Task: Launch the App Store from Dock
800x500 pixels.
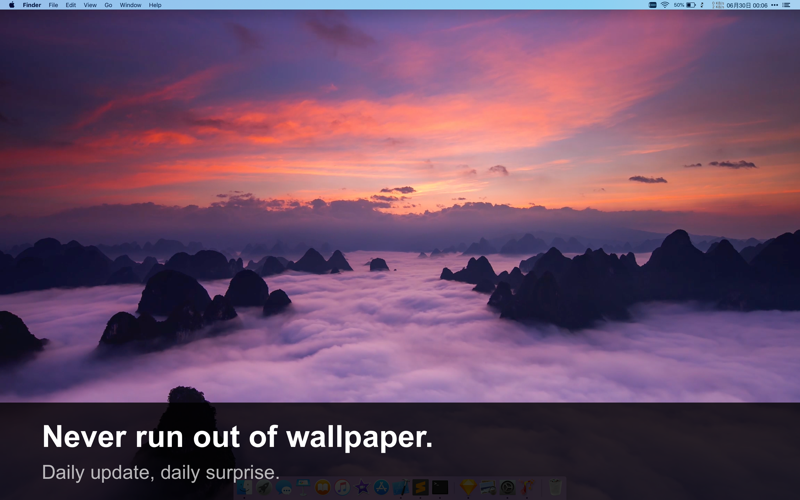Action: click(x=381, y=488)
